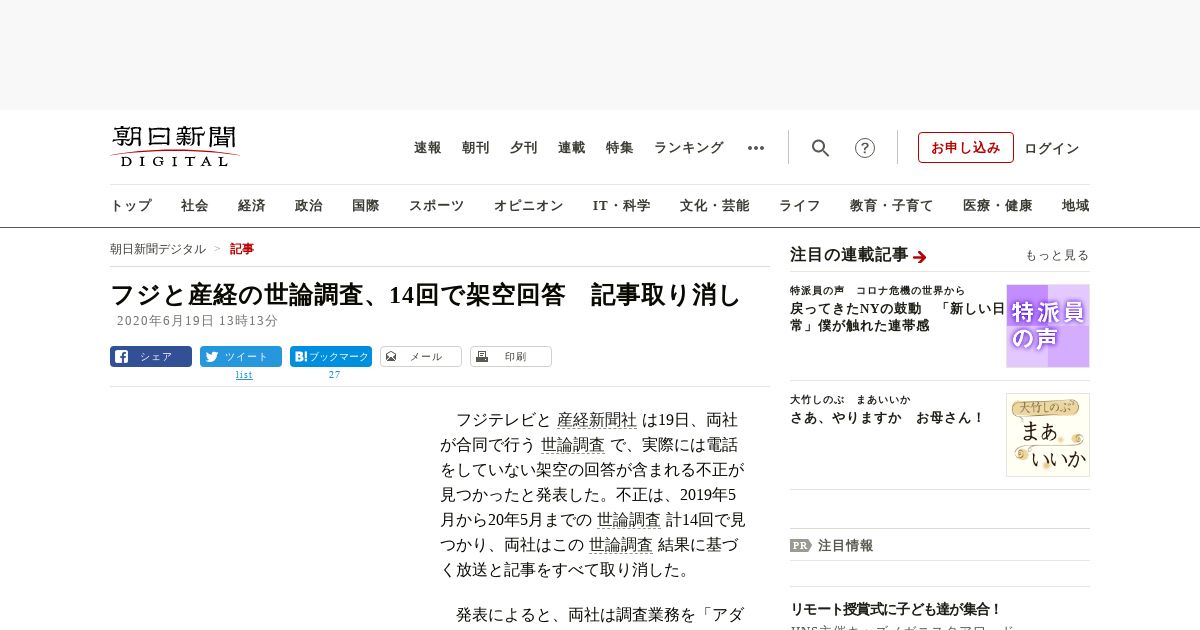Bookmark the article with Hatena button

[331, 357]
